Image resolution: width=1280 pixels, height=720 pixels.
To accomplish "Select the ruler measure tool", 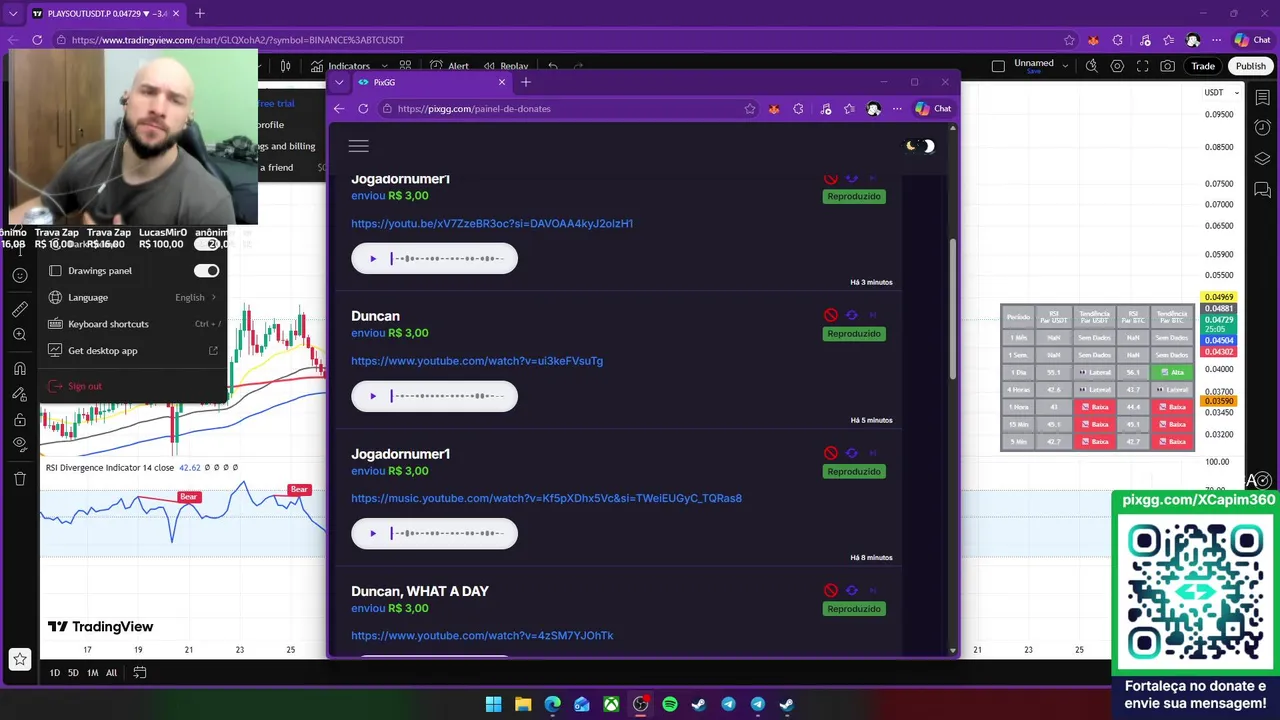I will pos(19,309).
